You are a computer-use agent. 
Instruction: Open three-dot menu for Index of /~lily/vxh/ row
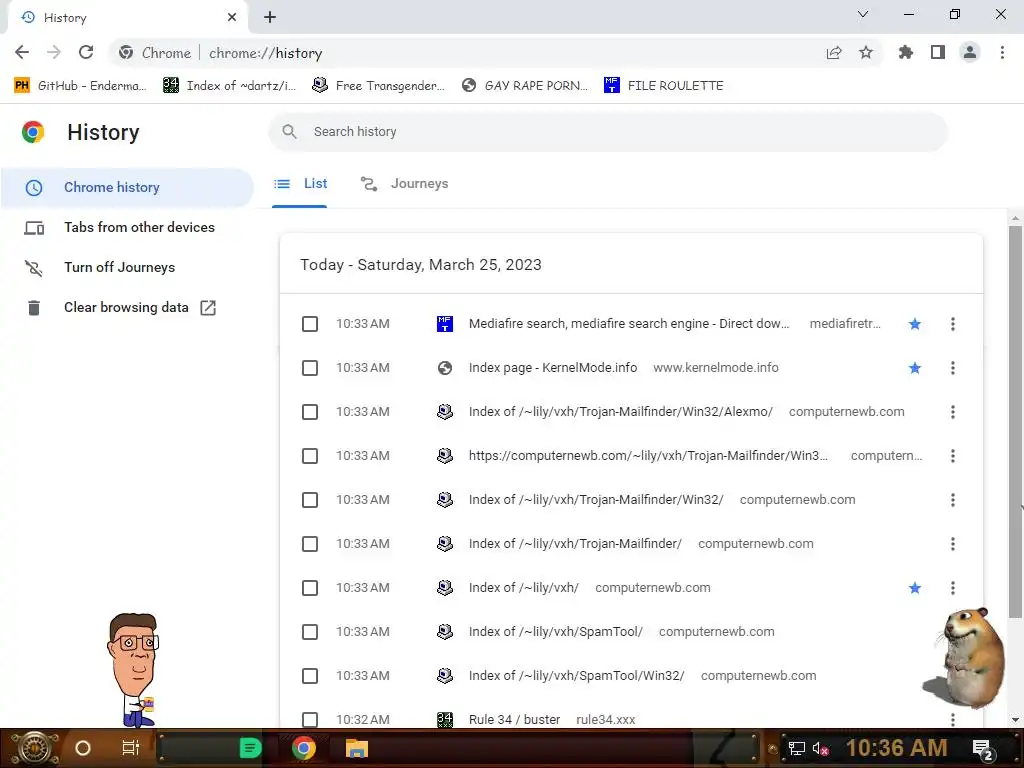tap(953, 588)
